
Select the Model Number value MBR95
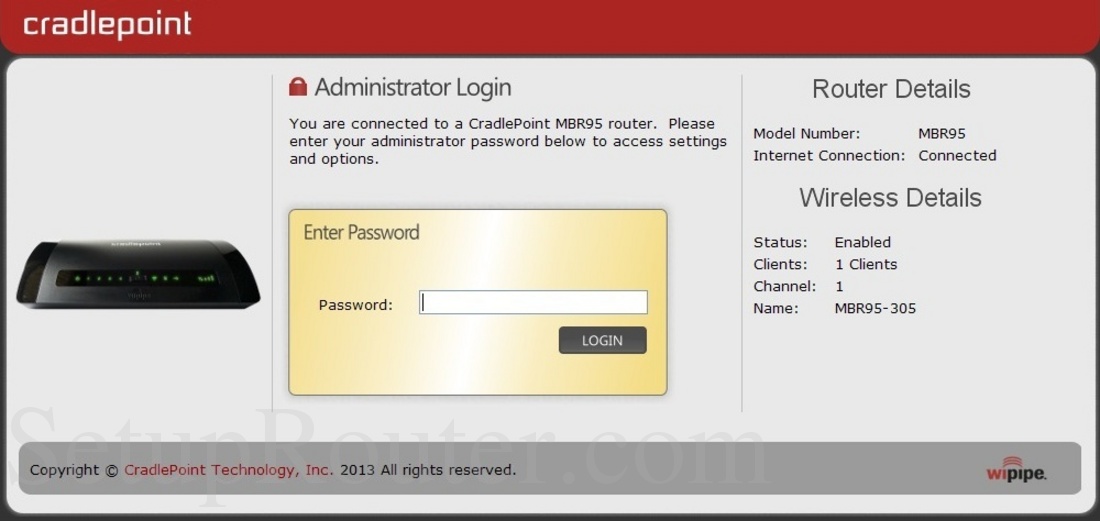(941, 134)
